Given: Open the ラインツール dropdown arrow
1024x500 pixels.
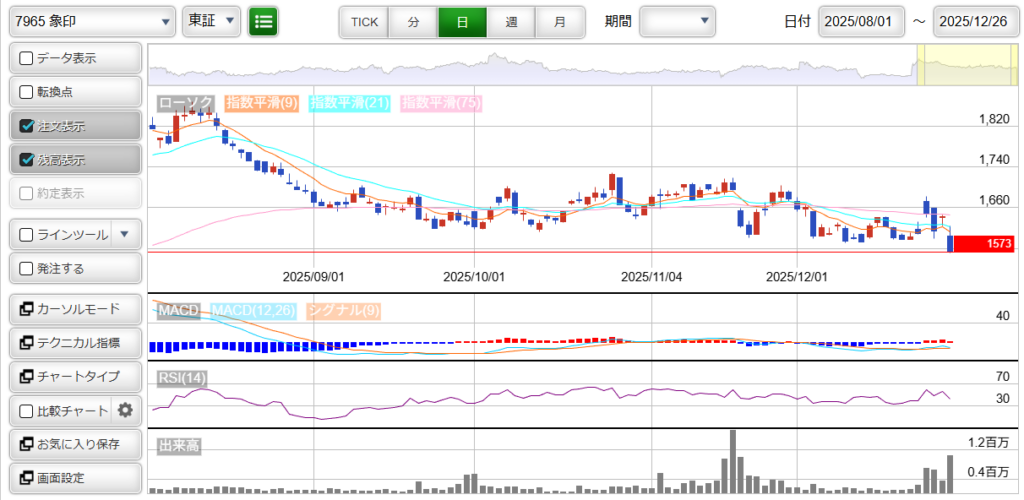Looking at the screenshot, I should click(124, 235).
